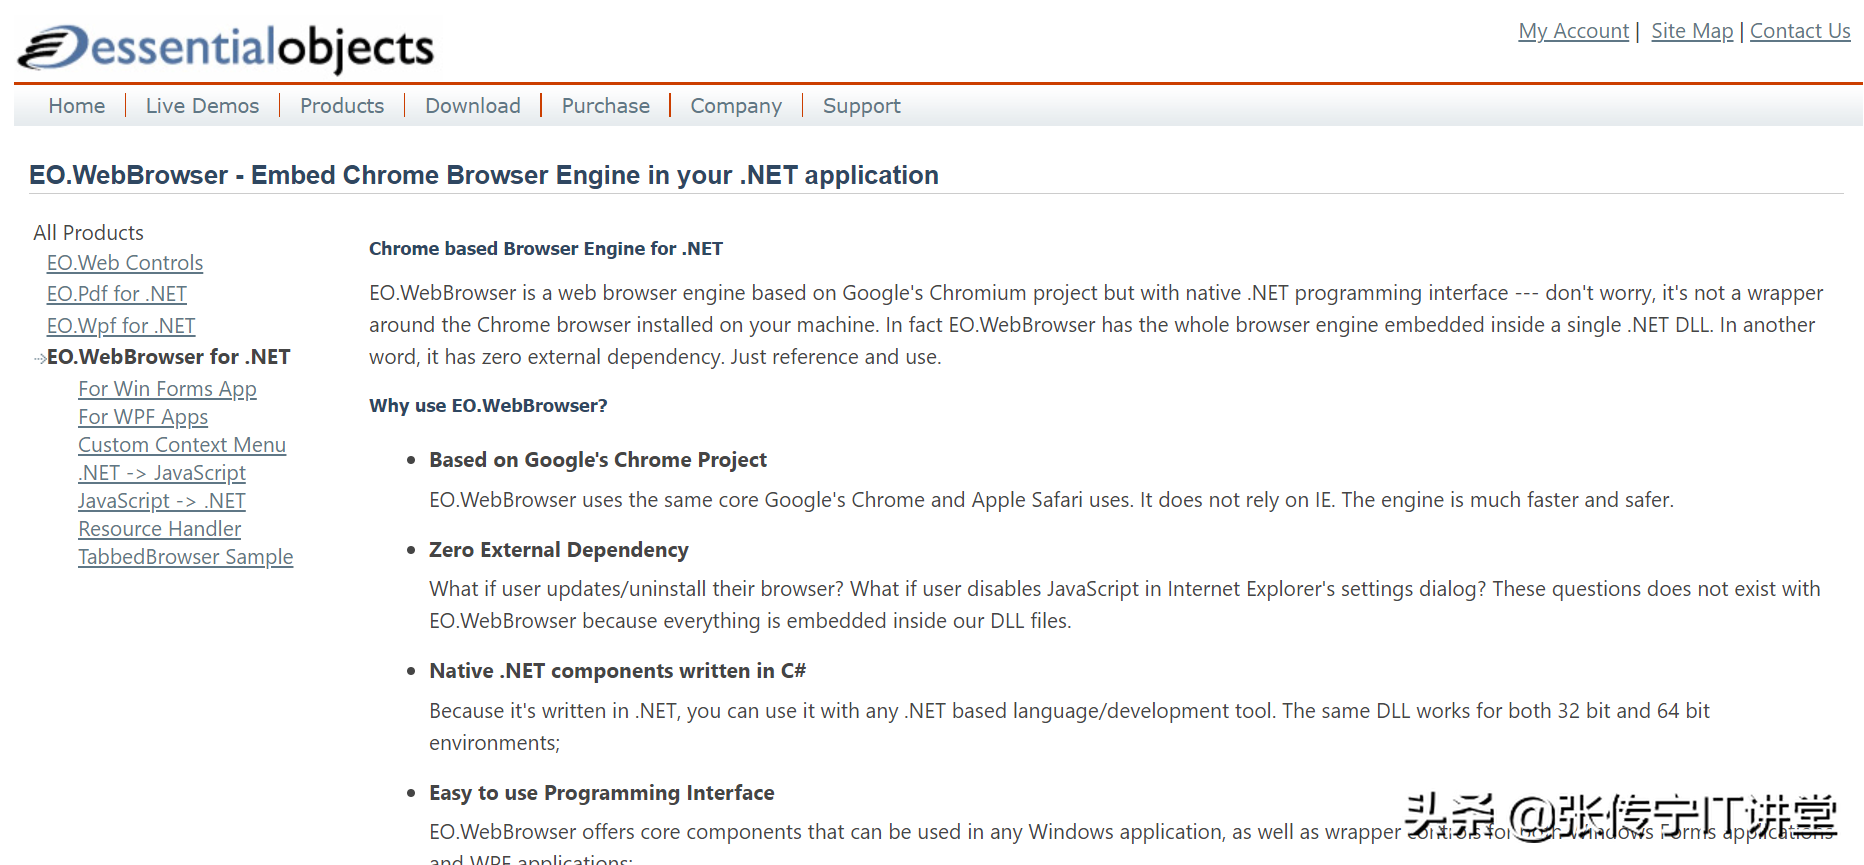The width and height of the screenshot is (1864, 865).
Task: Select EO.WebBrowser for .NET tree item
Action: tap(168, 357)
